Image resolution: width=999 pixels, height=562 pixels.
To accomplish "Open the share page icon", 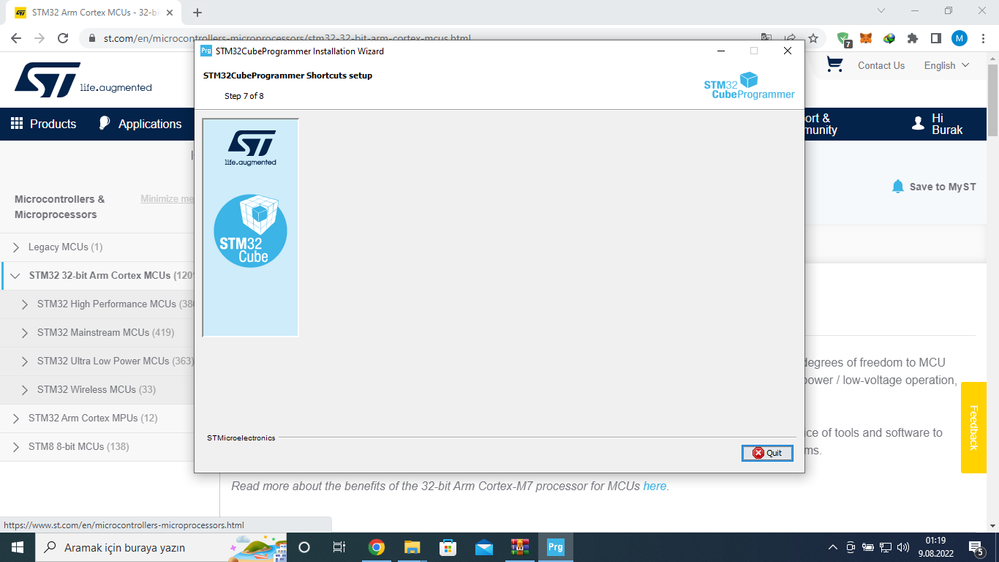I will pos(790,38).
